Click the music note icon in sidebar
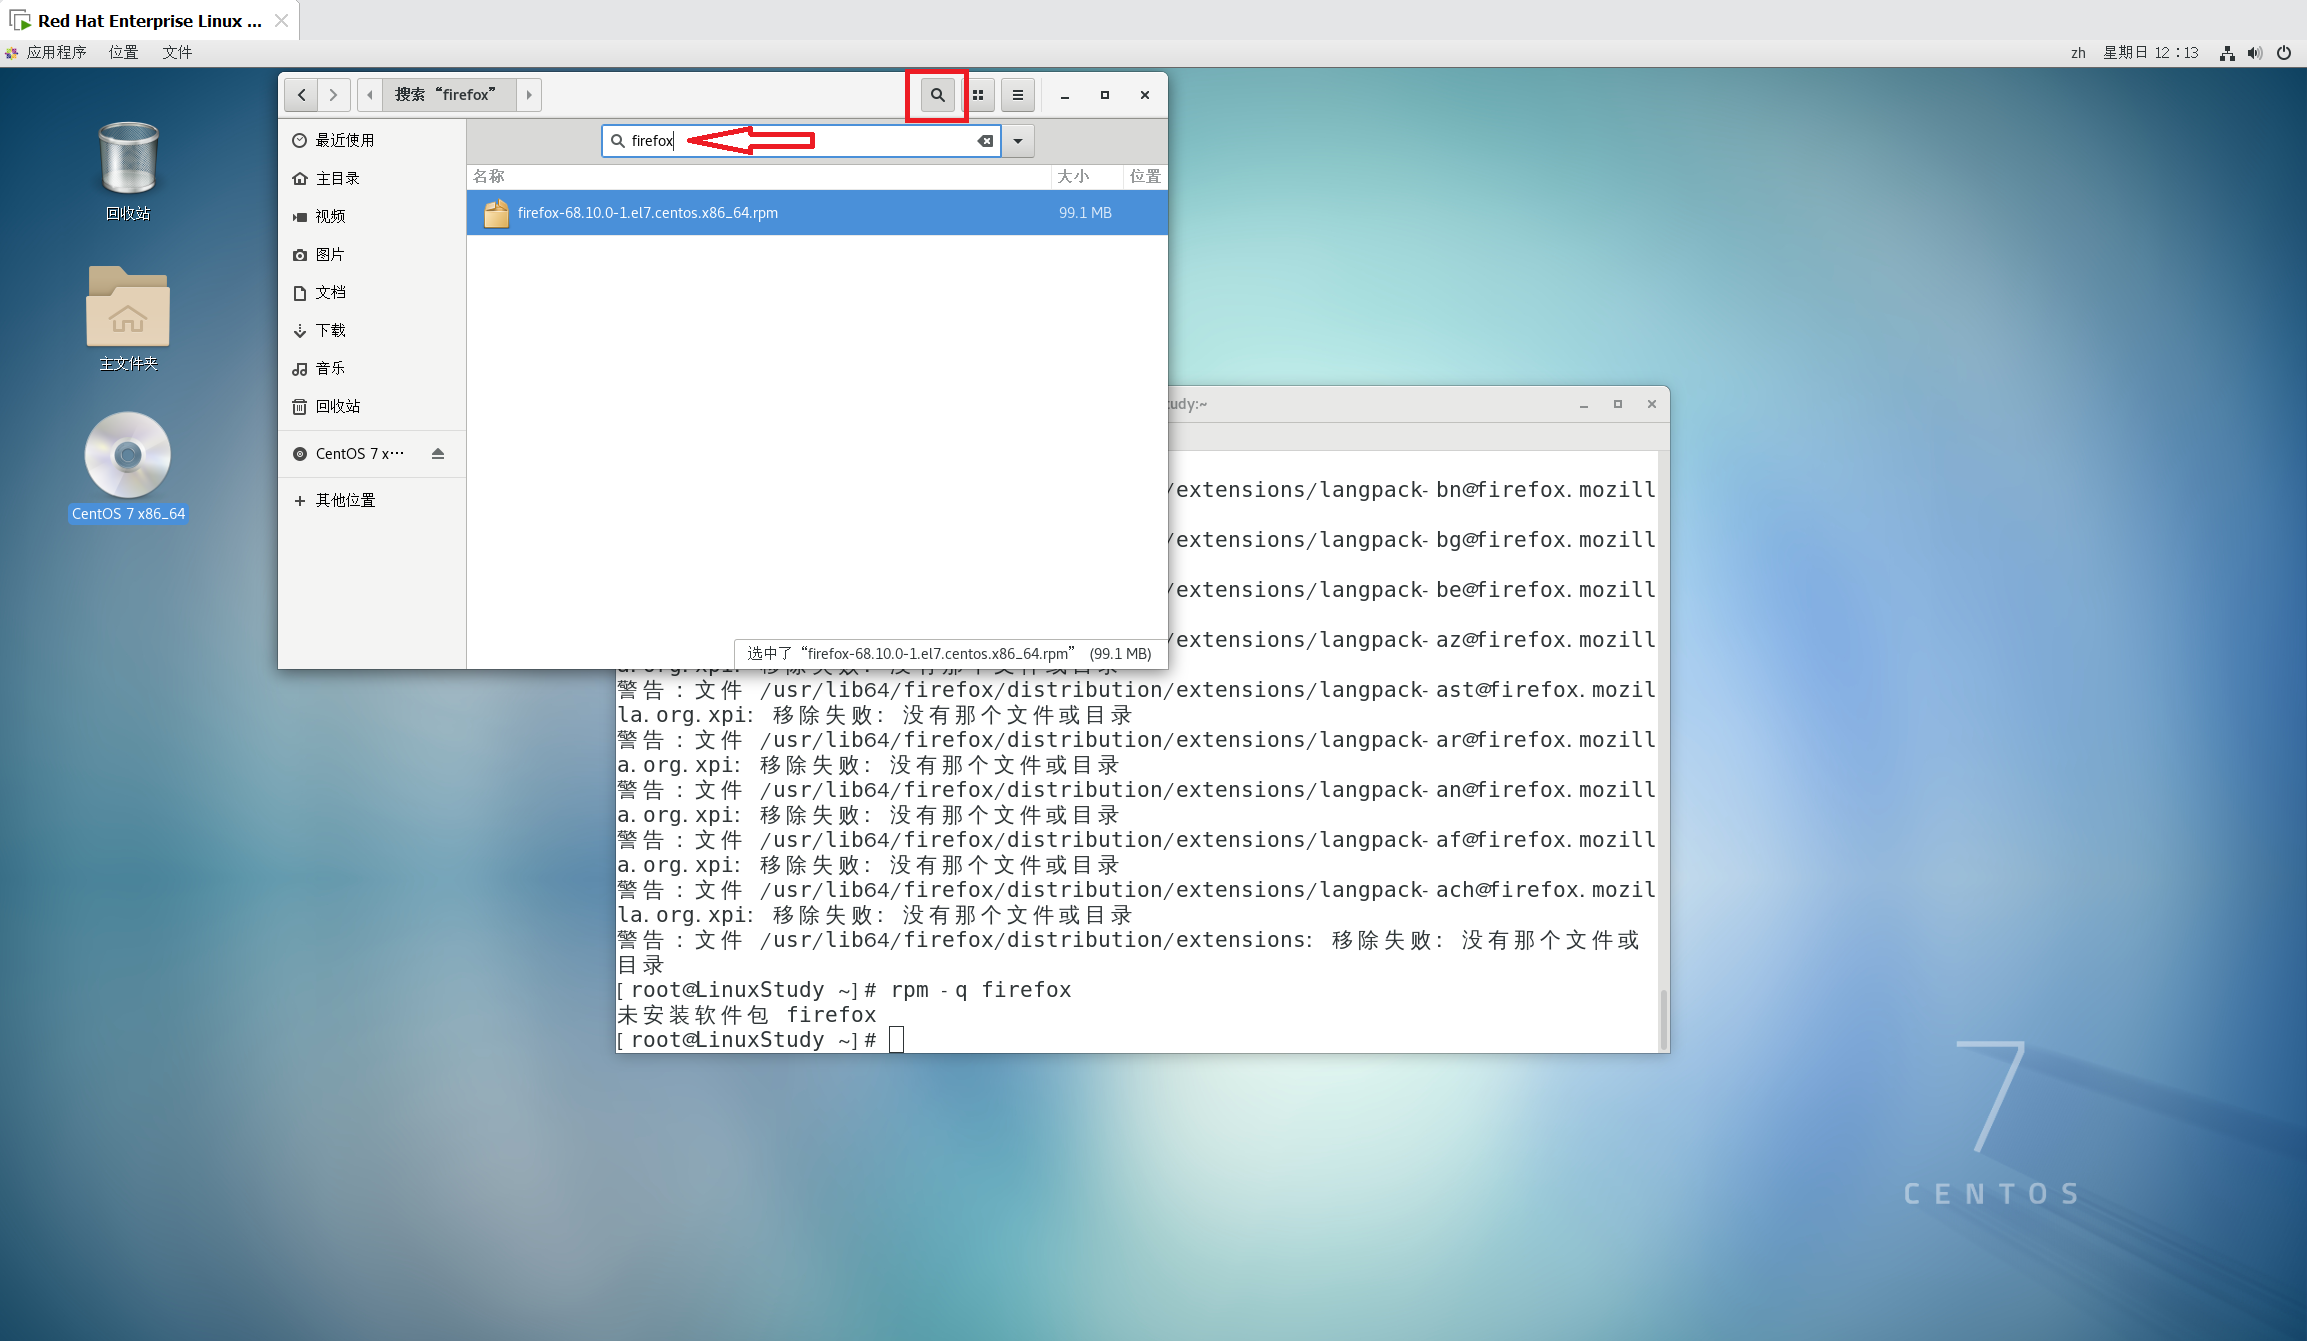The width and height of the screenshot is (2307, 1341). pos(299,369)
